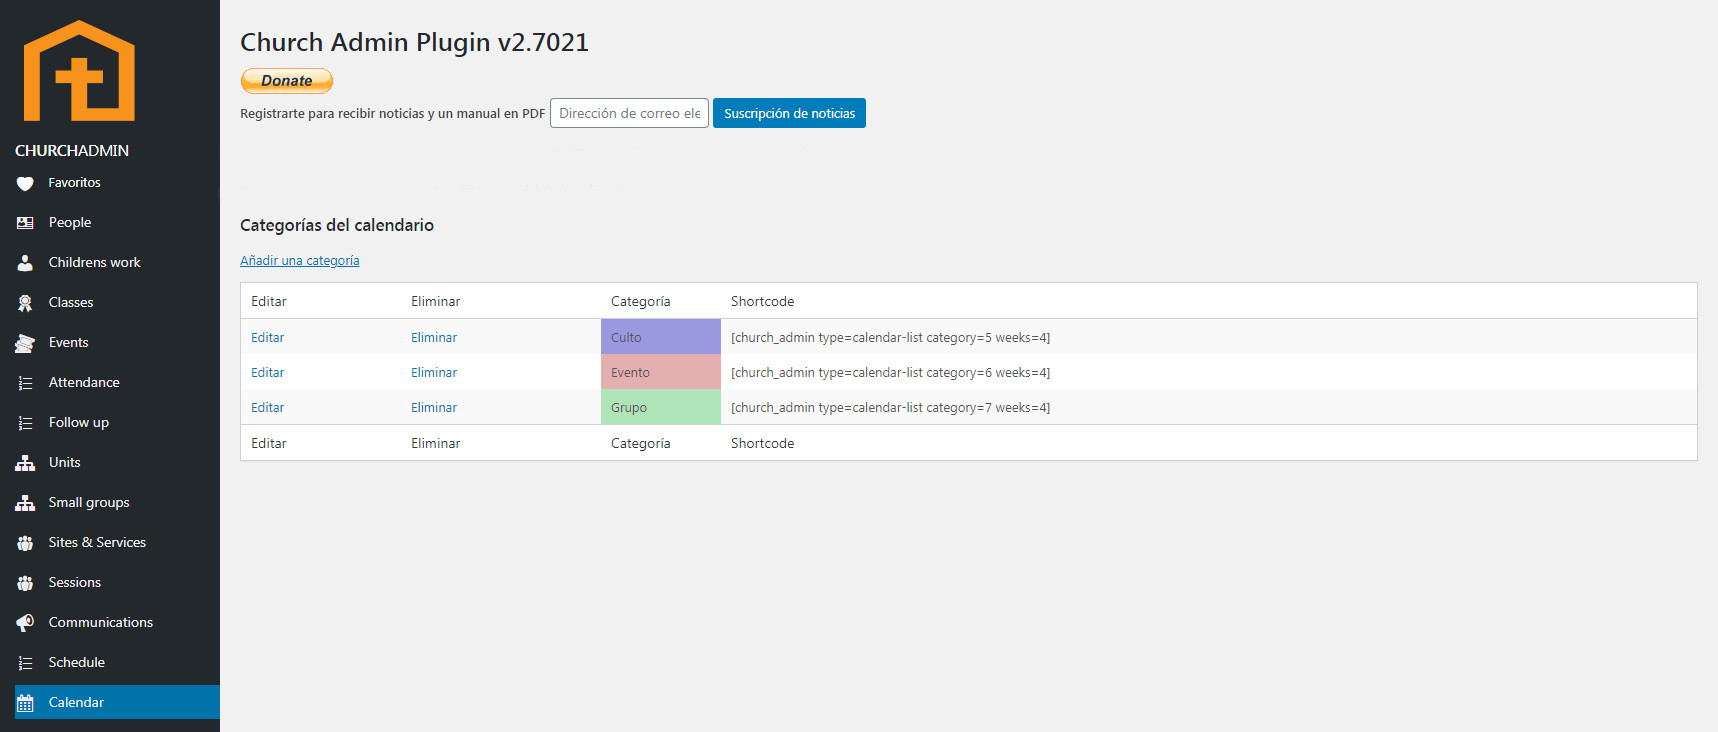Focus the email address input field

point(629,113)
